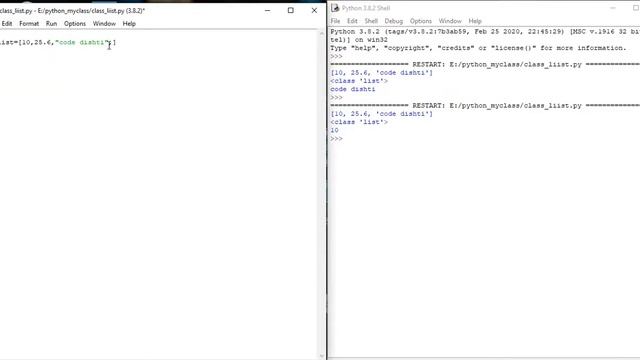Viewport: 640px width, 360px height.
Task: Click the first RESTART line in shell
Action: pos(485,64)
